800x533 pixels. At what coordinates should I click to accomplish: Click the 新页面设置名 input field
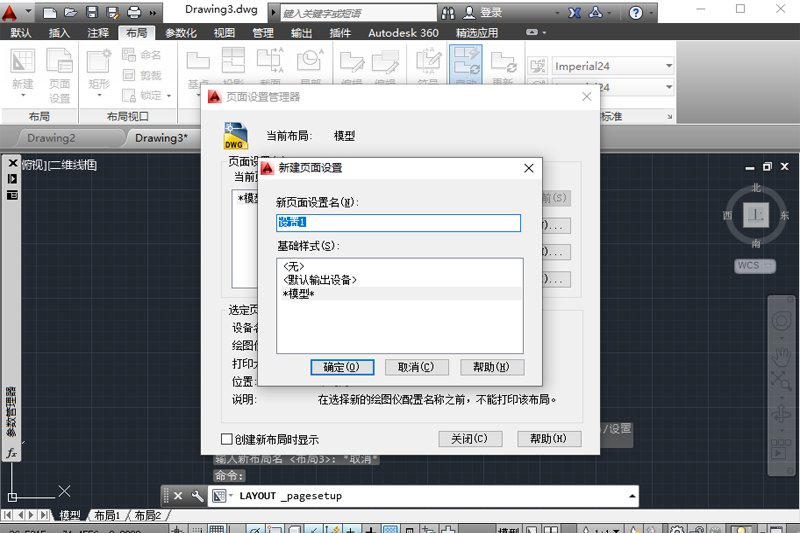tap(398, 223)
